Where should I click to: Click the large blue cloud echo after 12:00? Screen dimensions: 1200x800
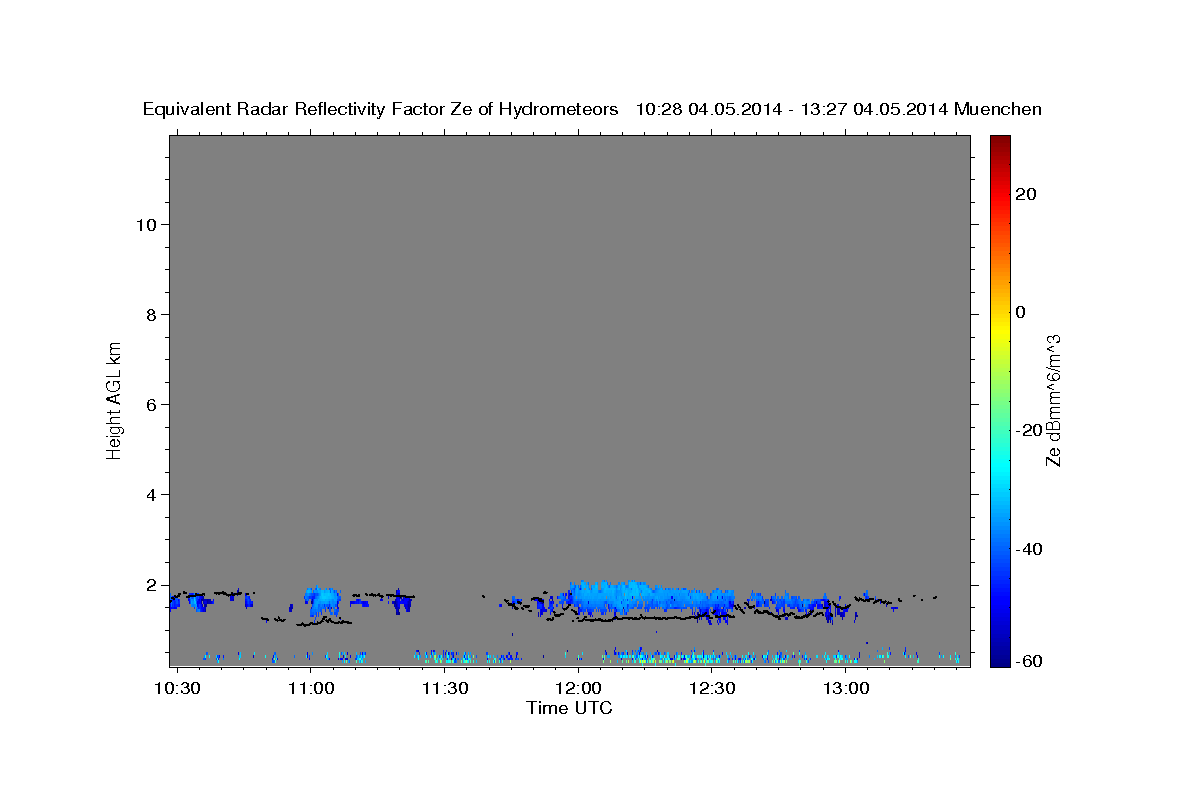[x=650, y=598]
